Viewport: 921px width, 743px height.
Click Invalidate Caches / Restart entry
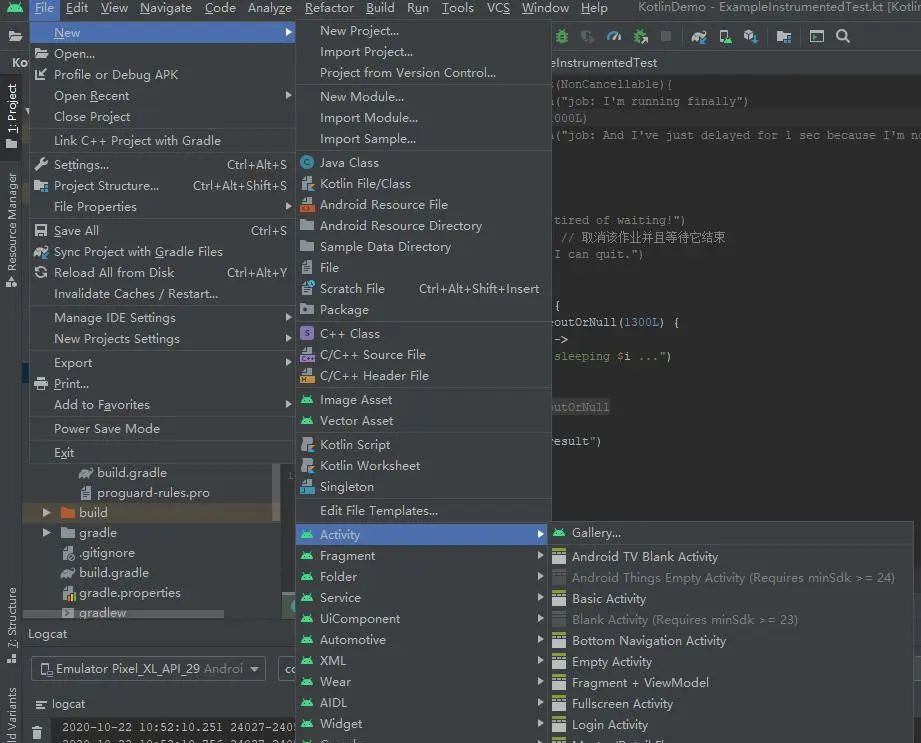(x=136, y=294)
